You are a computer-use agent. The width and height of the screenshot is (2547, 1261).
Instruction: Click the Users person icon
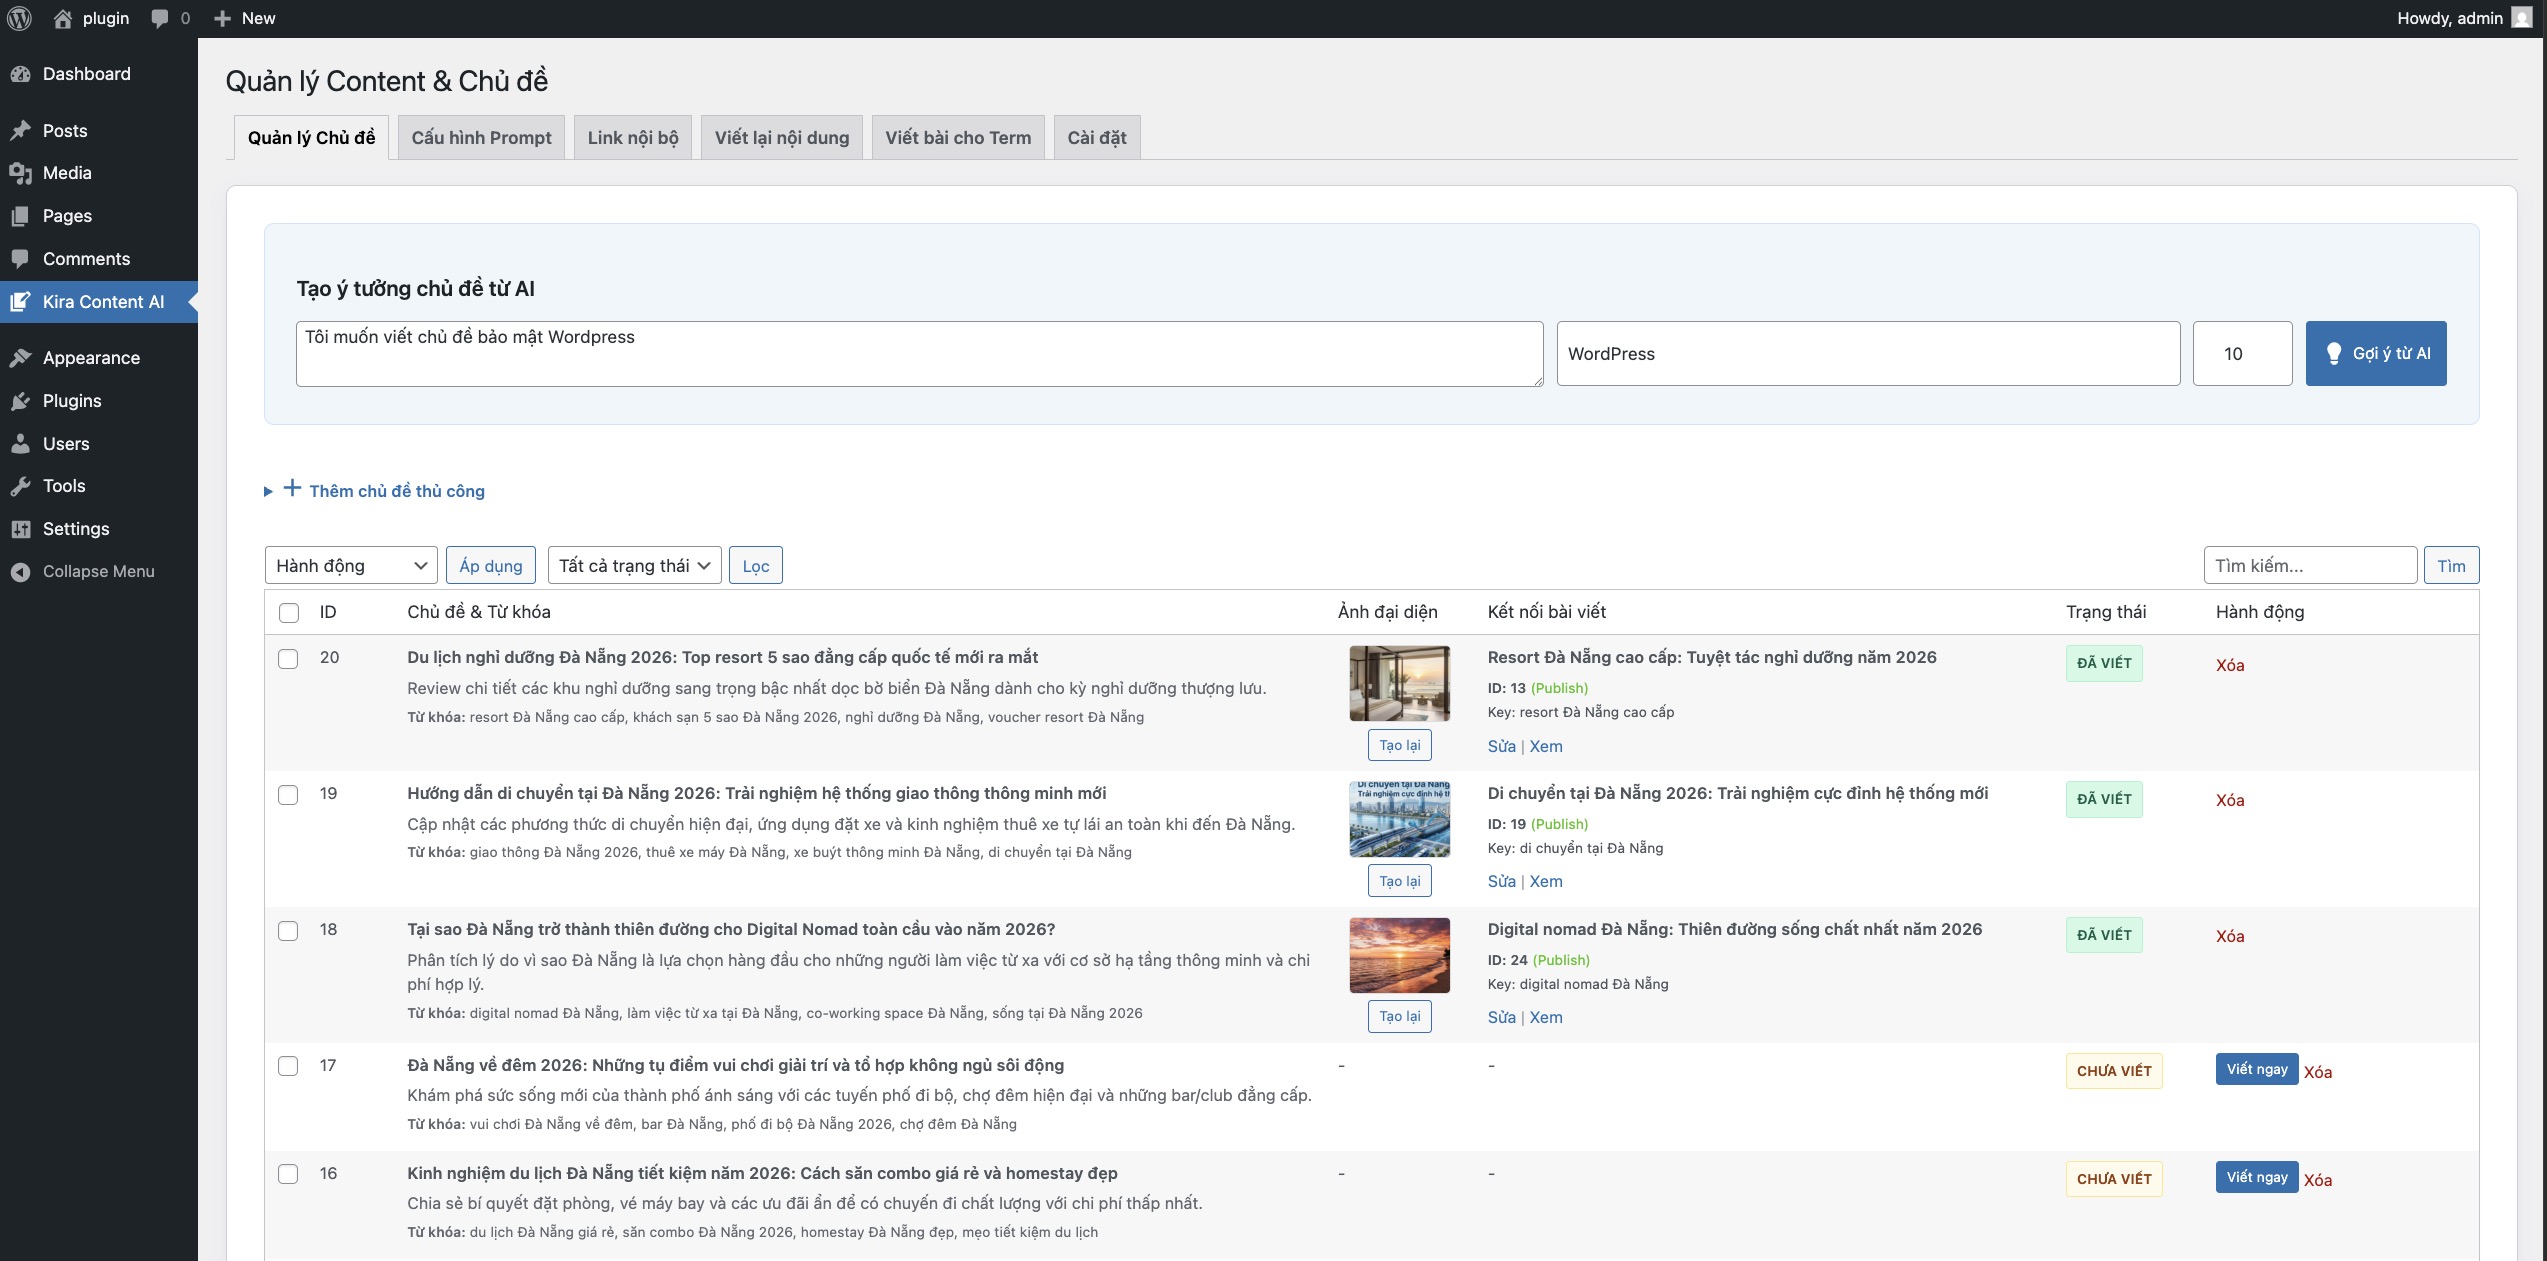point(20,444)
